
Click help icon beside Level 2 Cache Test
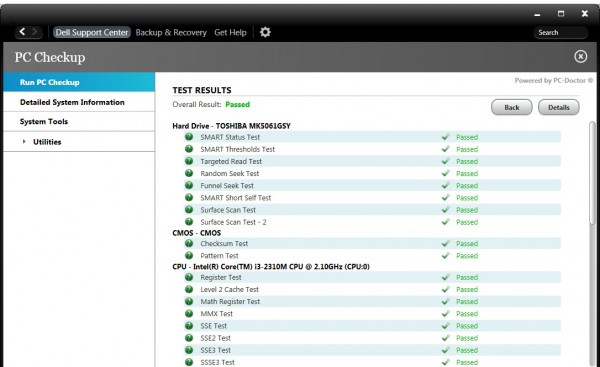click(189, 289)
